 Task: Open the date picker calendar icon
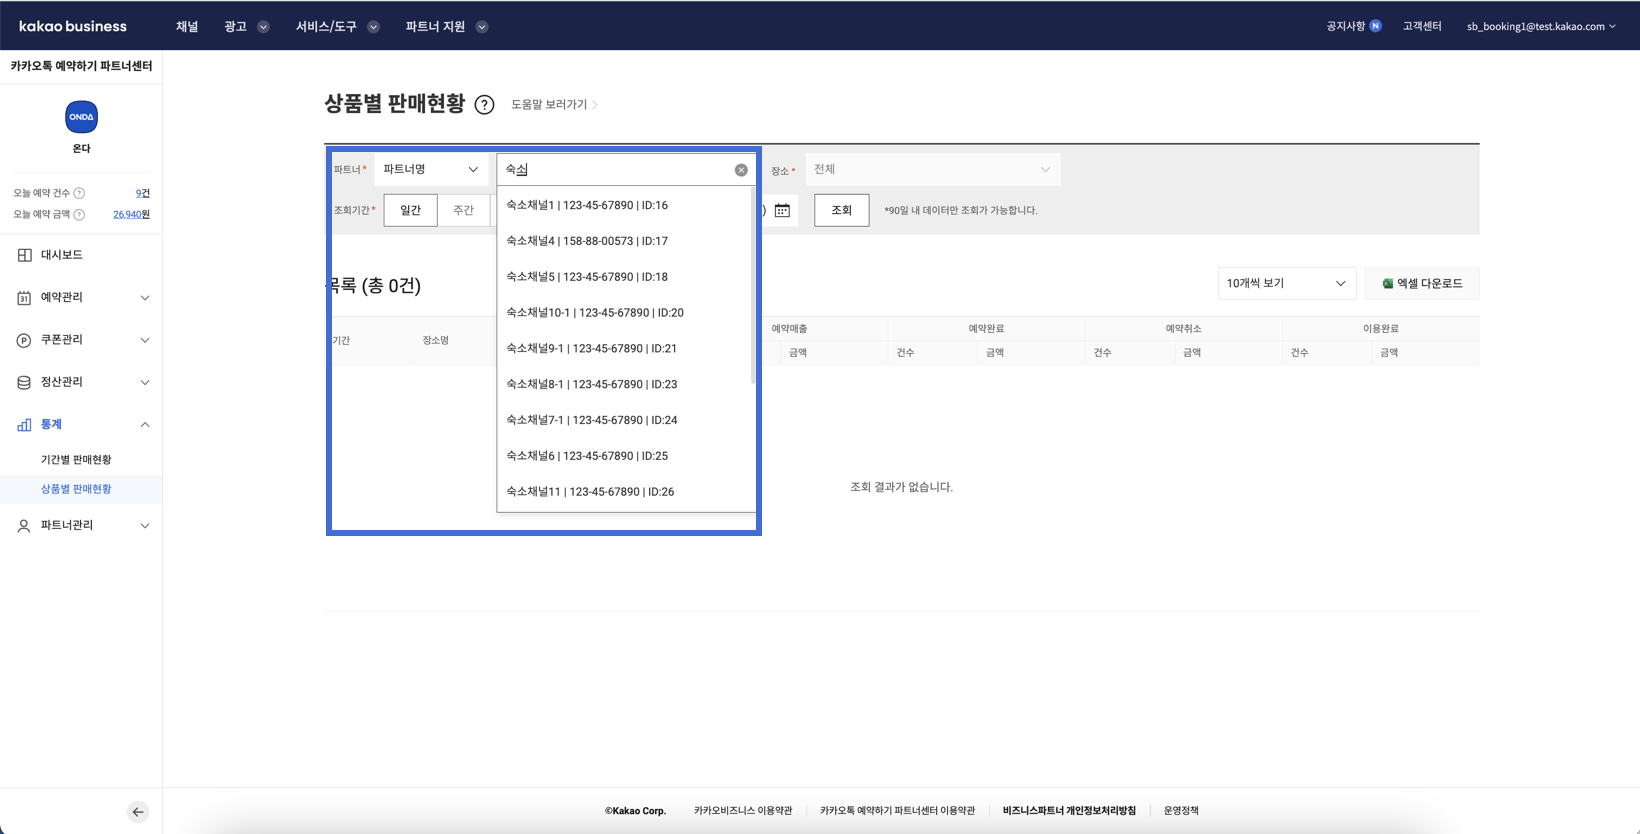click(782, 210)
